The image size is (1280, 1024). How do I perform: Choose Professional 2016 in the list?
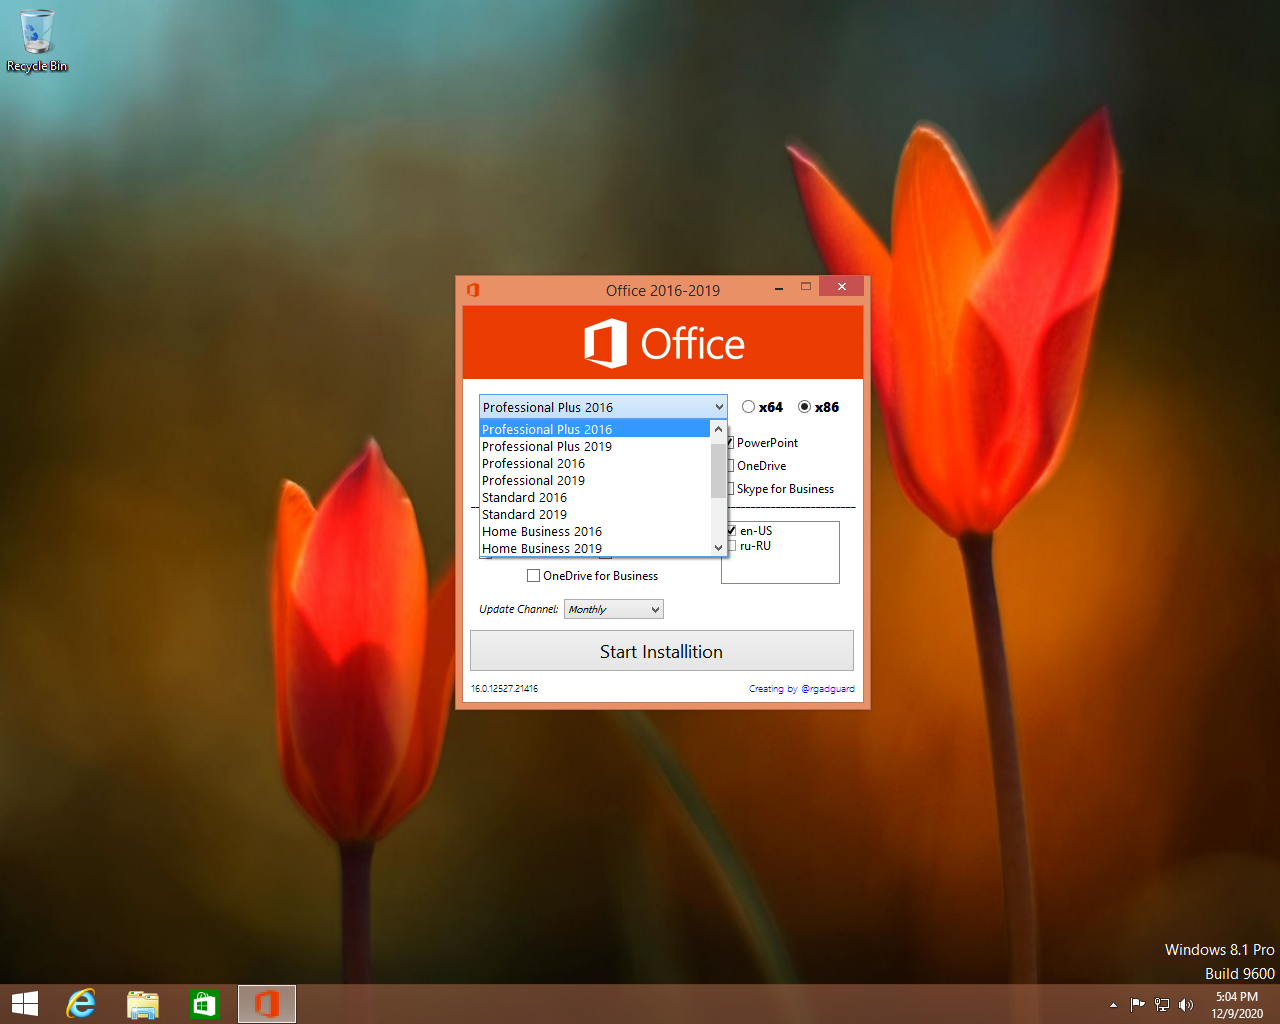(x=595, y=463)
